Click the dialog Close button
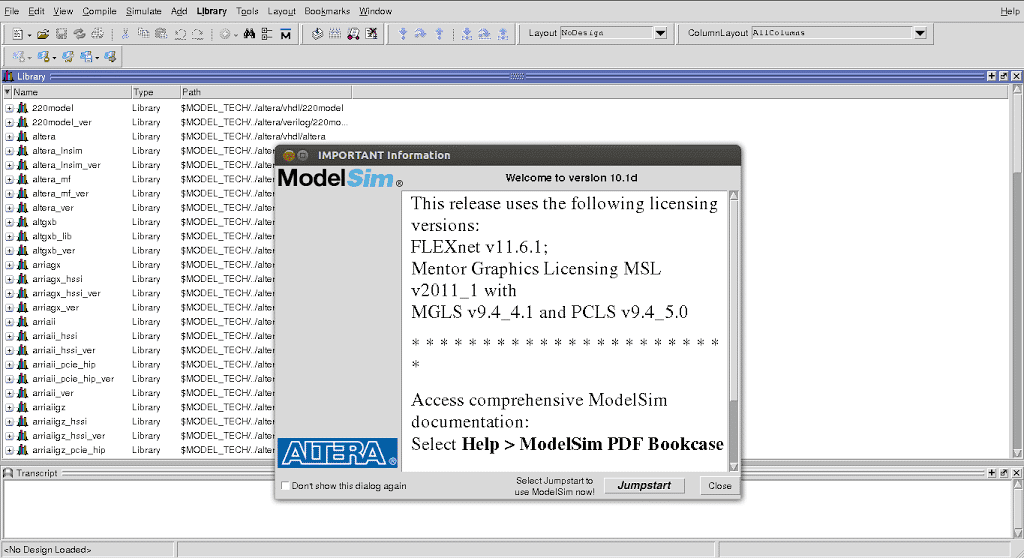Image resolution: width=1024 pixels, height=558 pixels. click(720, 485)
